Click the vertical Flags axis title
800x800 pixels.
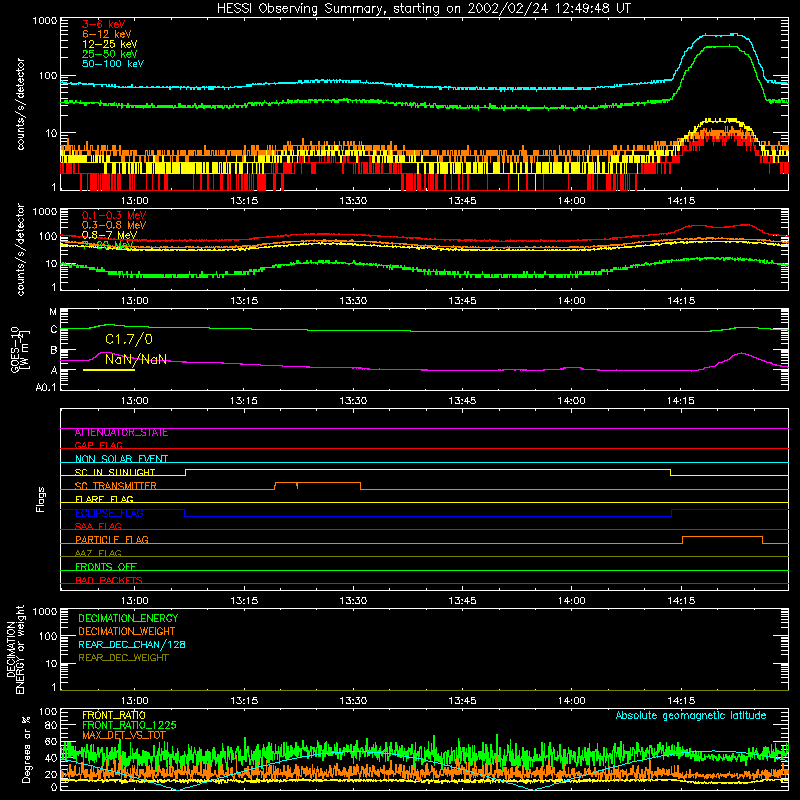[x=41, y=499]
